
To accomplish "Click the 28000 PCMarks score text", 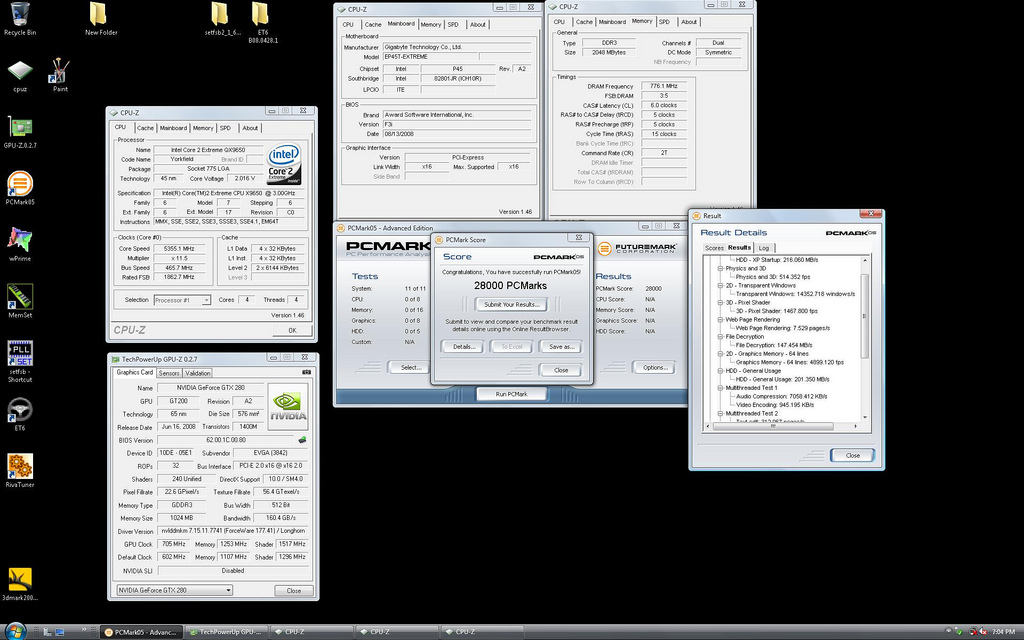I will click(511, 285).
